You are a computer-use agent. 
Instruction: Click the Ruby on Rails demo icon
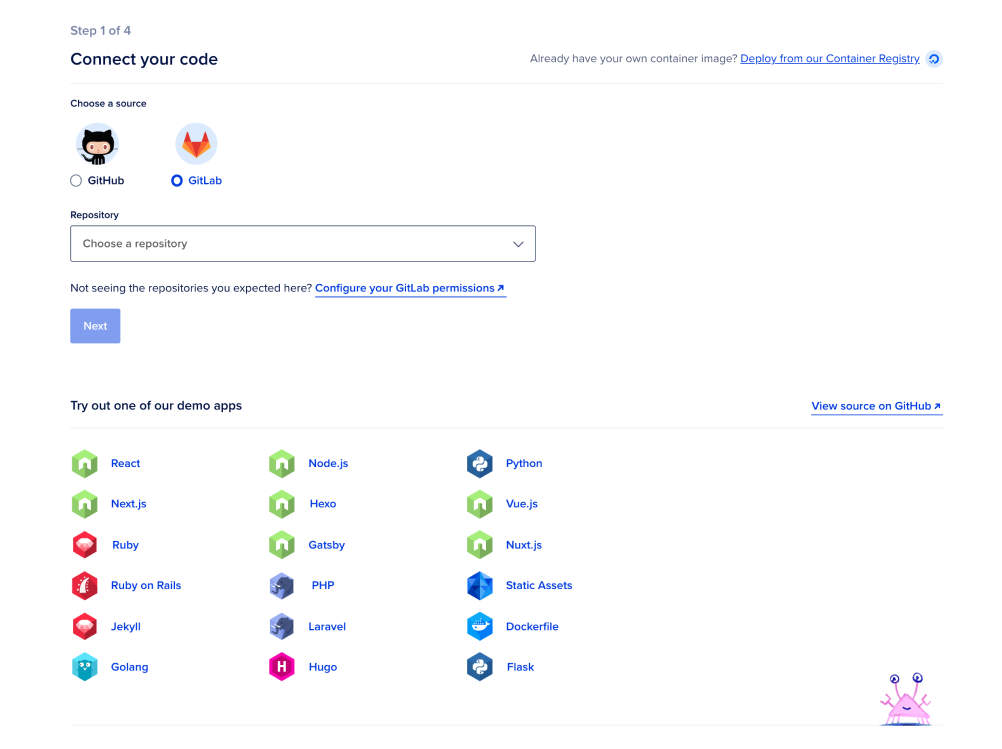[x=84, y=586]
